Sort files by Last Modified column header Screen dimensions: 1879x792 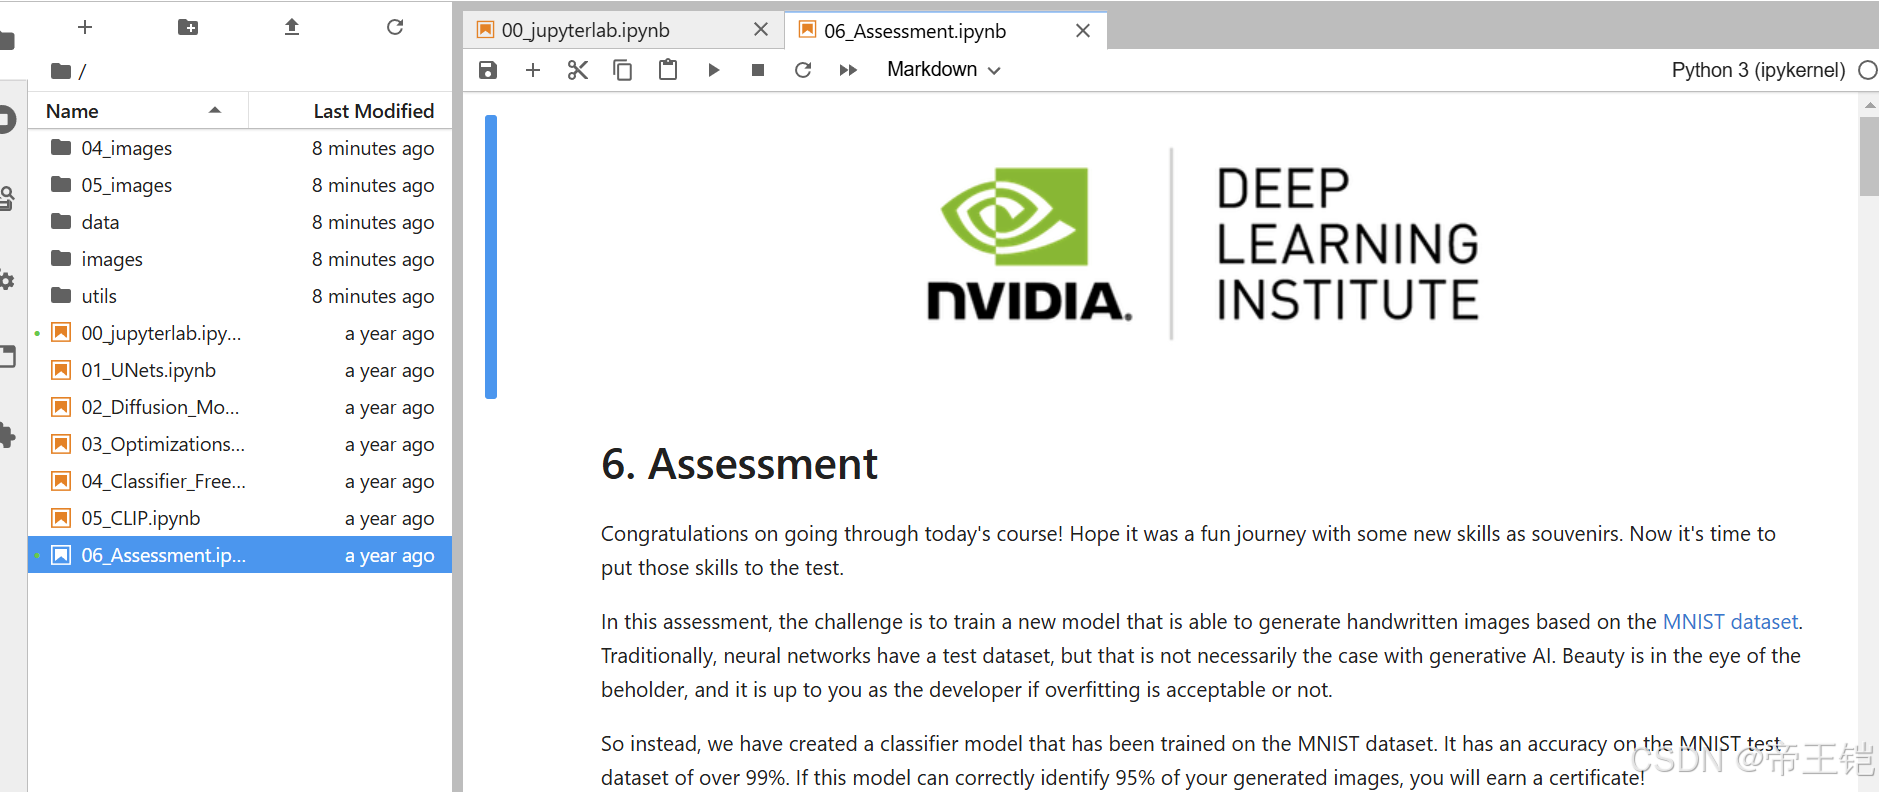(x=351, y=111)
